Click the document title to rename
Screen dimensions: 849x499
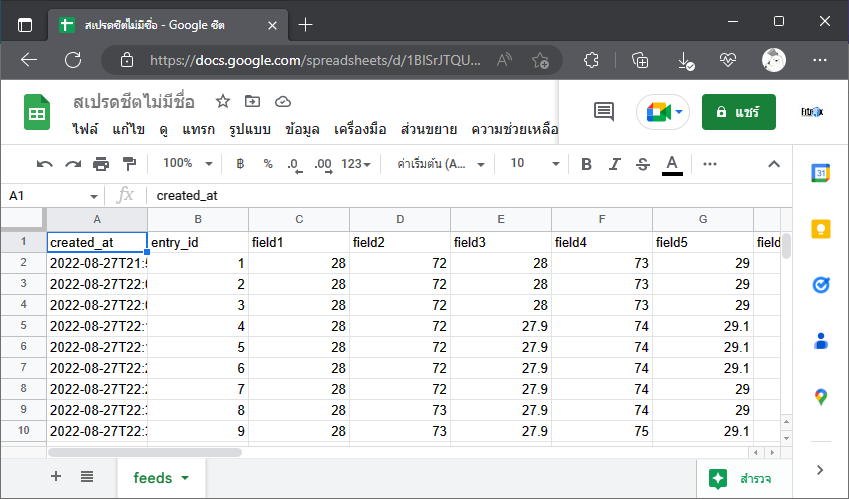point(134,101)
